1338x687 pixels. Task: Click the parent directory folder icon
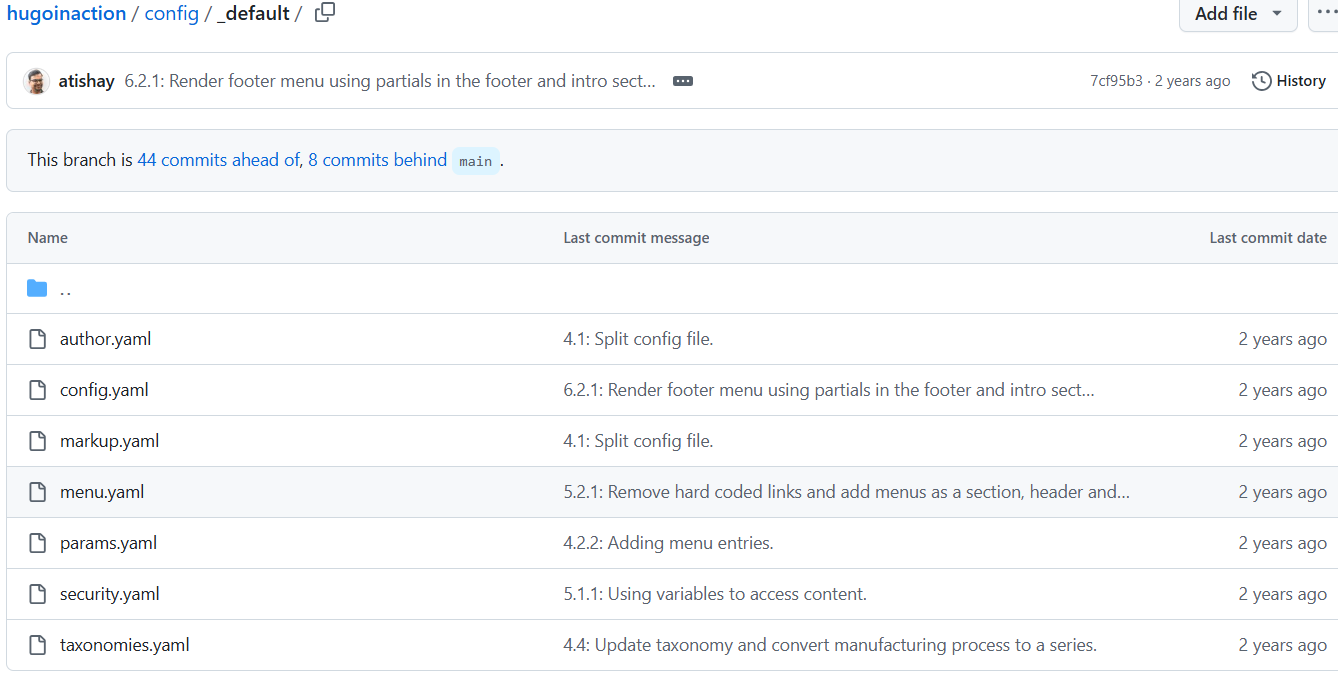[38, 289]
